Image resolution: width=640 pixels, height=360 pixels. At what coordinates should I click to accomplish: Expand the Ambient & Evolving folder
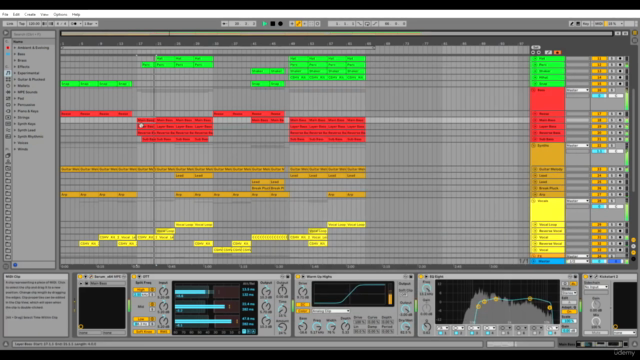(15, 48)
